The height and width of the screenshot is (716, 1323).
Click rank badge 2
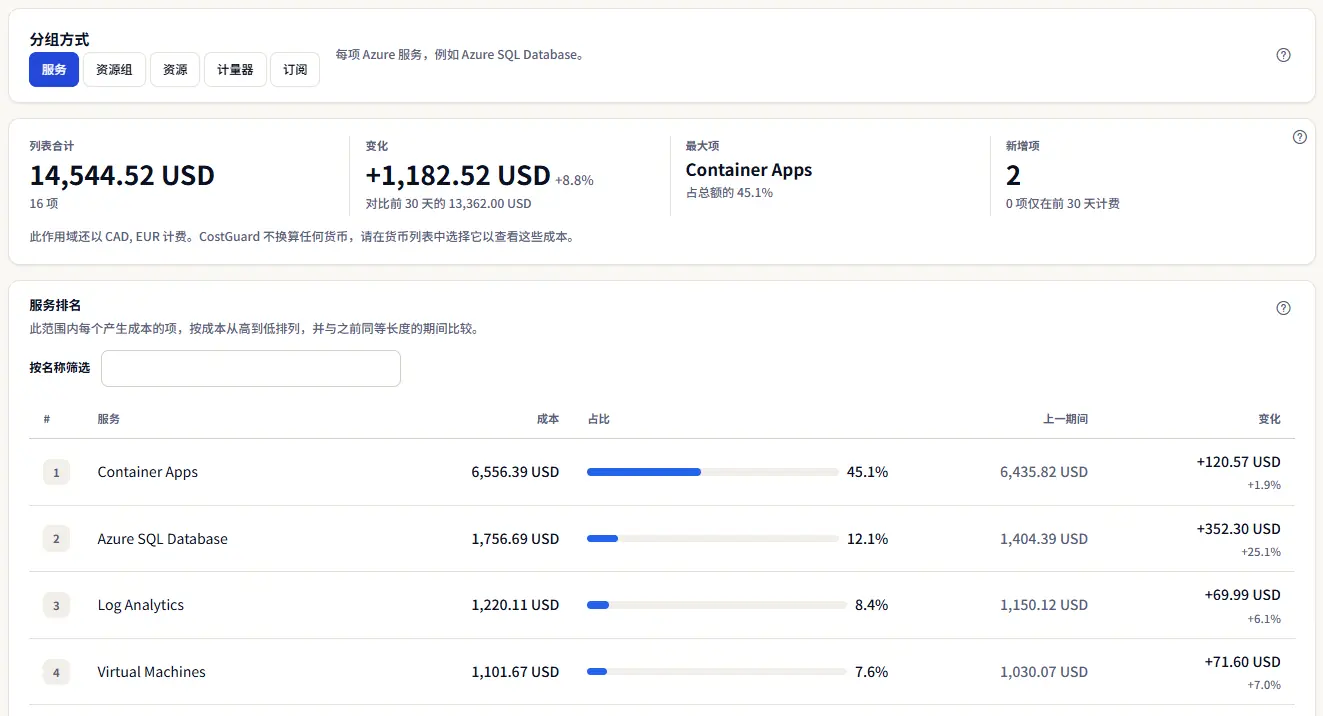point(56,539)
